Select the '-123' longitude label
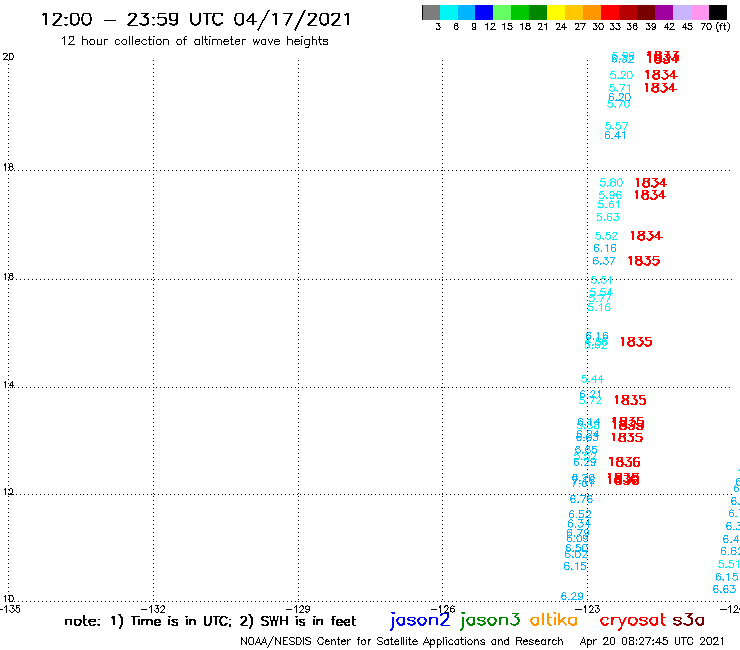Viewport: 740px width, 650px height. pyautogui.click(x=588, y=609)
